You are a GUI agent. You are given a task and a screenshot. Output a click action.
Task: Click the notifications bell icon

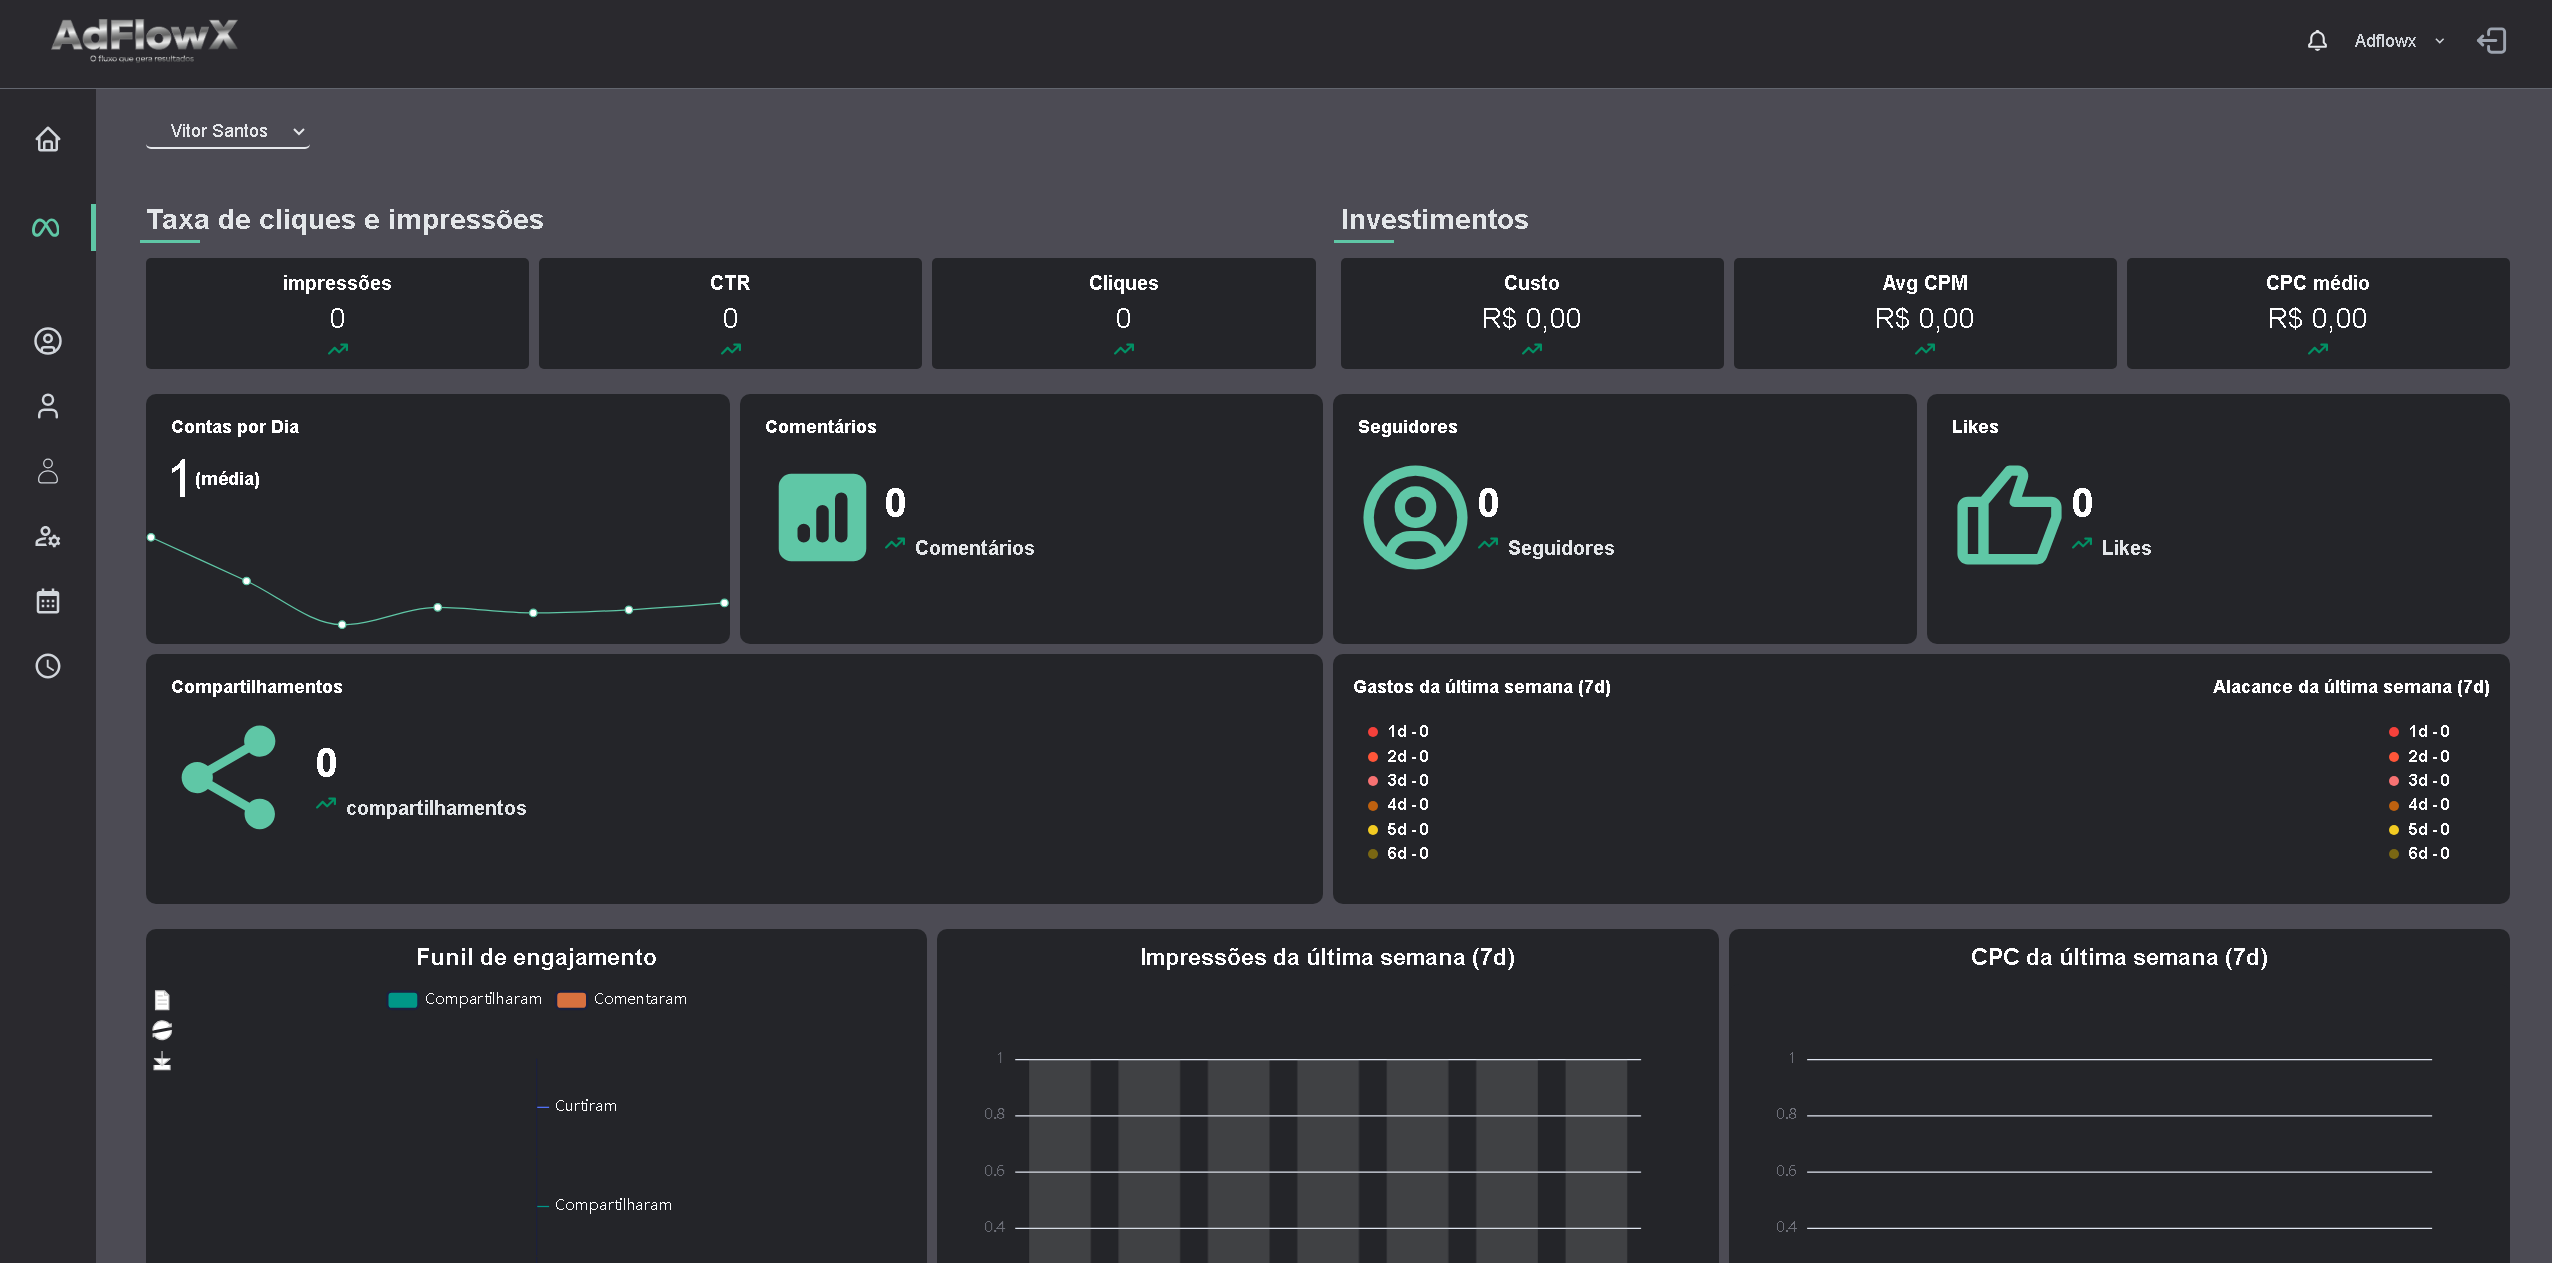[2316, 41]
